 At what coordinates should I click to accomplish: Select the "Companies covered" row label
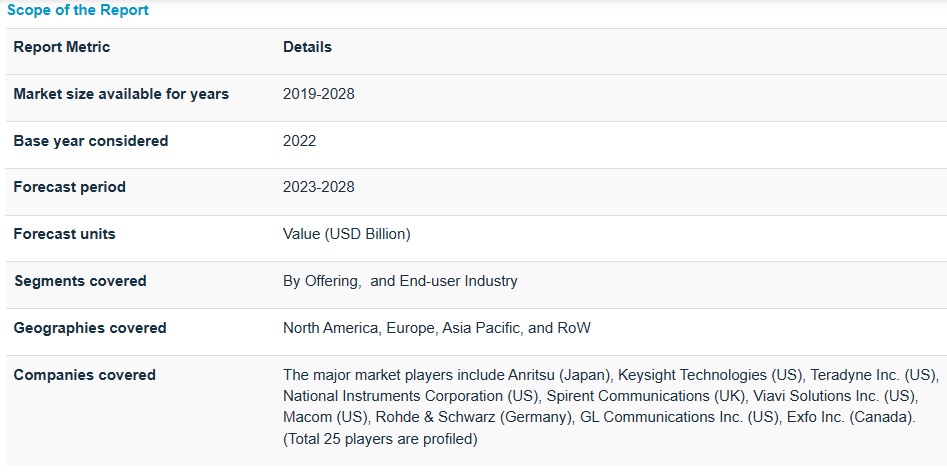click(x=85, y=375)
